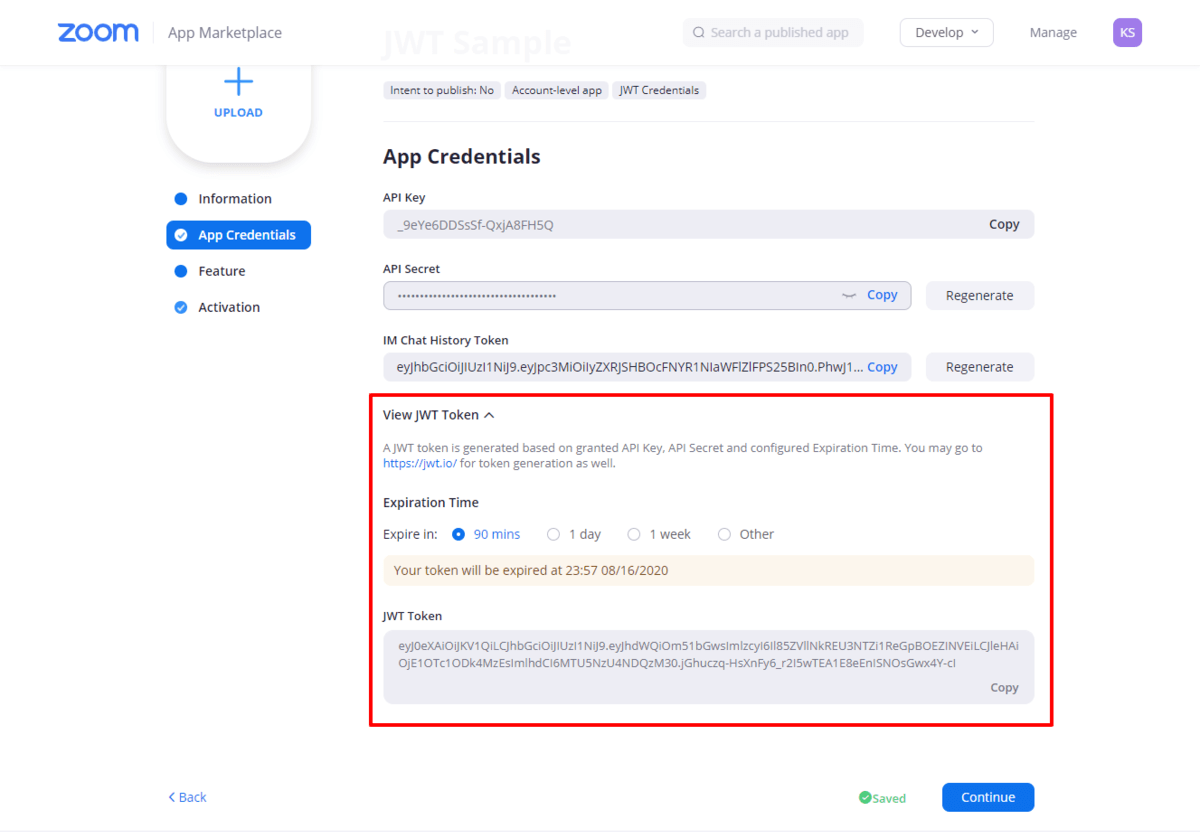Collapse the View JWT Token section
Screen dimensions: 1200x838
point(439,415)
